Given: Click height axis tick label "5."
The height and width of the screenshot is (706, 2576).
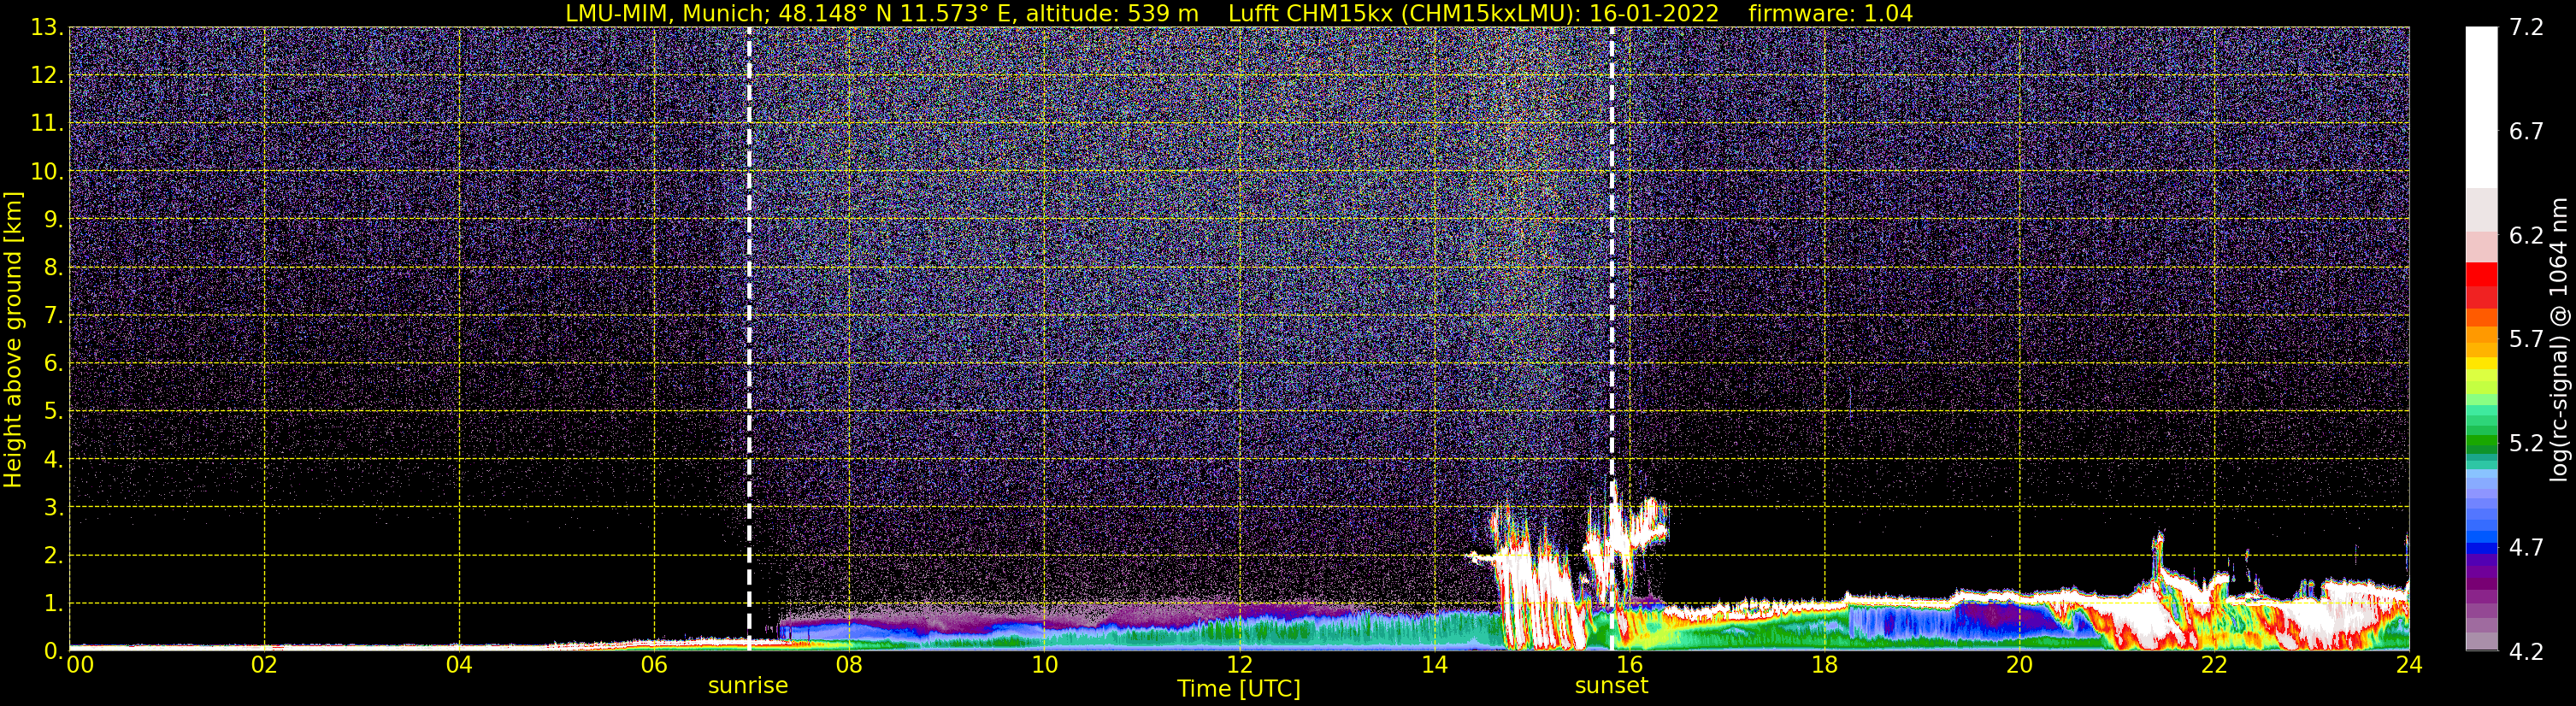Looking at the screenshot, I should coord(53,411).
